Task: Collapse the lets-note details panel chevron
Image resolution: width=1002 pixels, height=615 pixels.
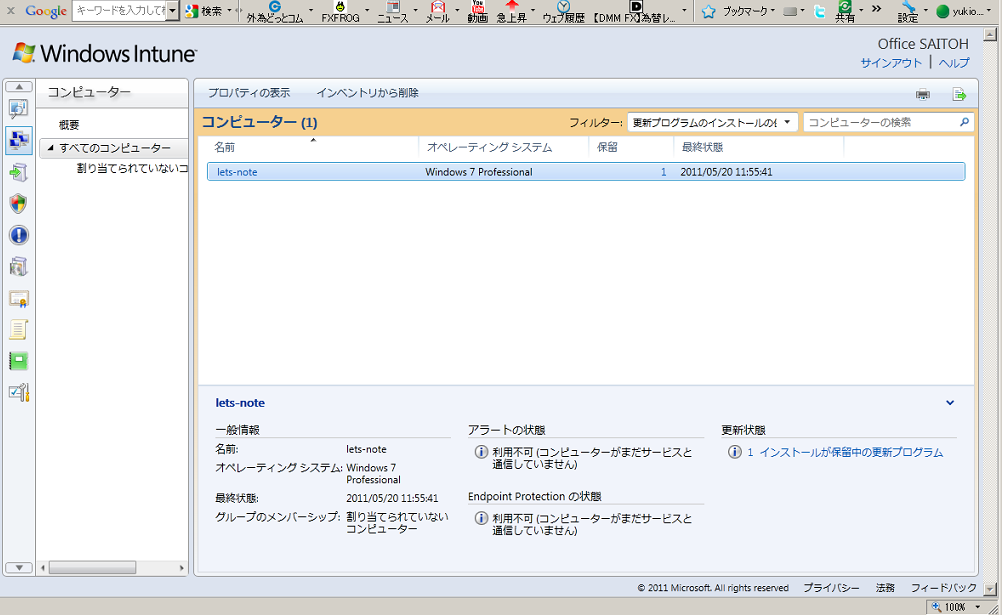Action: (x=950, y=403)
